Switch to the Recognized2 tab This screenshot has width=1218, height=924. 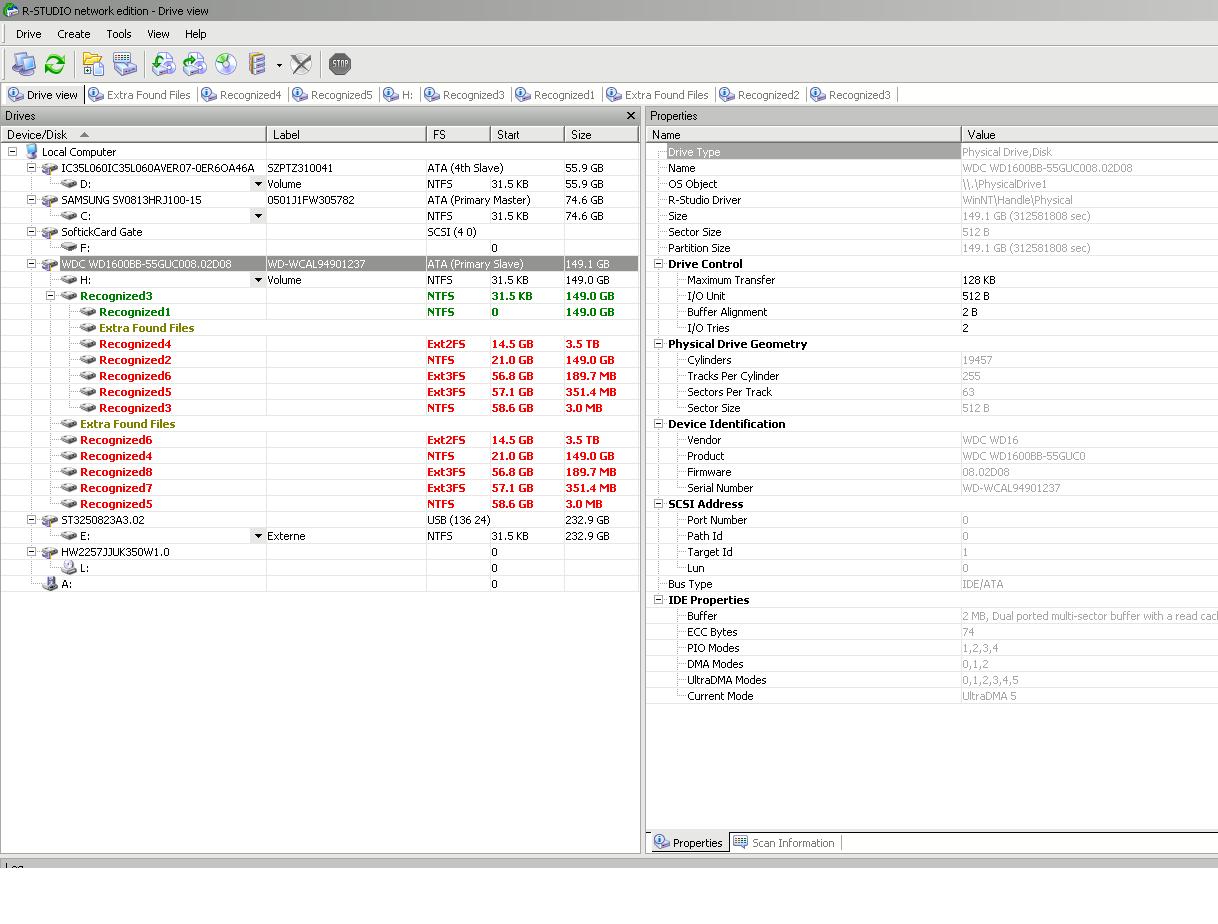tap(760, 95)
